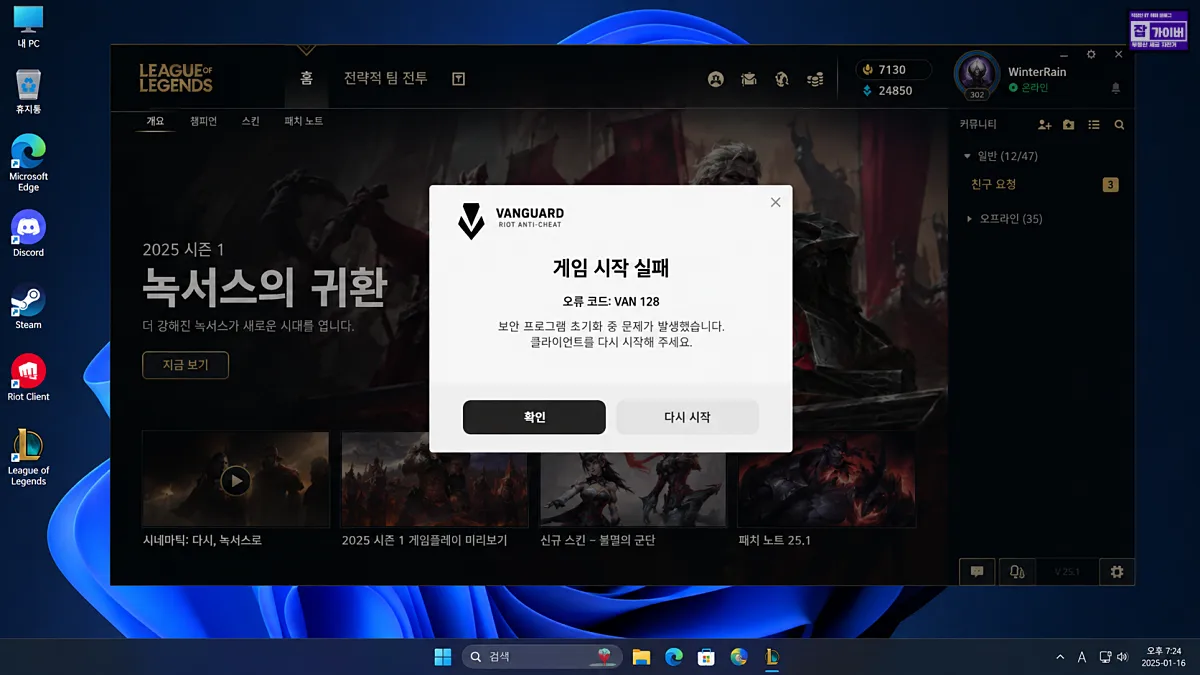The image size is (1200, 675).
Task: Click the clash bracket icon in top nav
Action: pyautogui.click(x=458, y=79)
